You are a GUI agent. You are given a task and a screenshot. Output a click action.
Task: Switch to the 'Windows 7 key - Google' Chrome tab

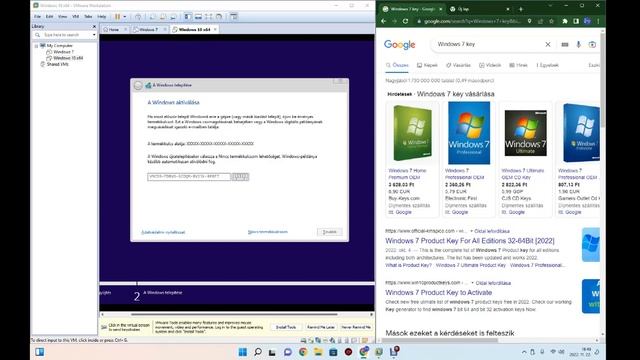(412, 9)
